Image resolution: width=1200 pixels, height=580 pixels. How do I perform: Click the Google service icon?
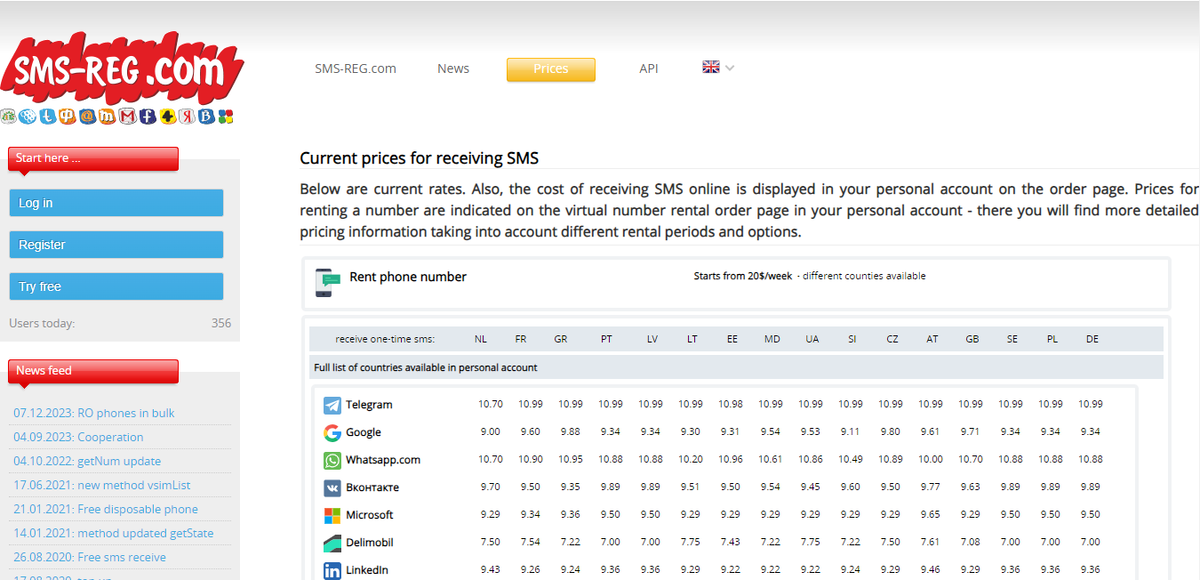332,433
